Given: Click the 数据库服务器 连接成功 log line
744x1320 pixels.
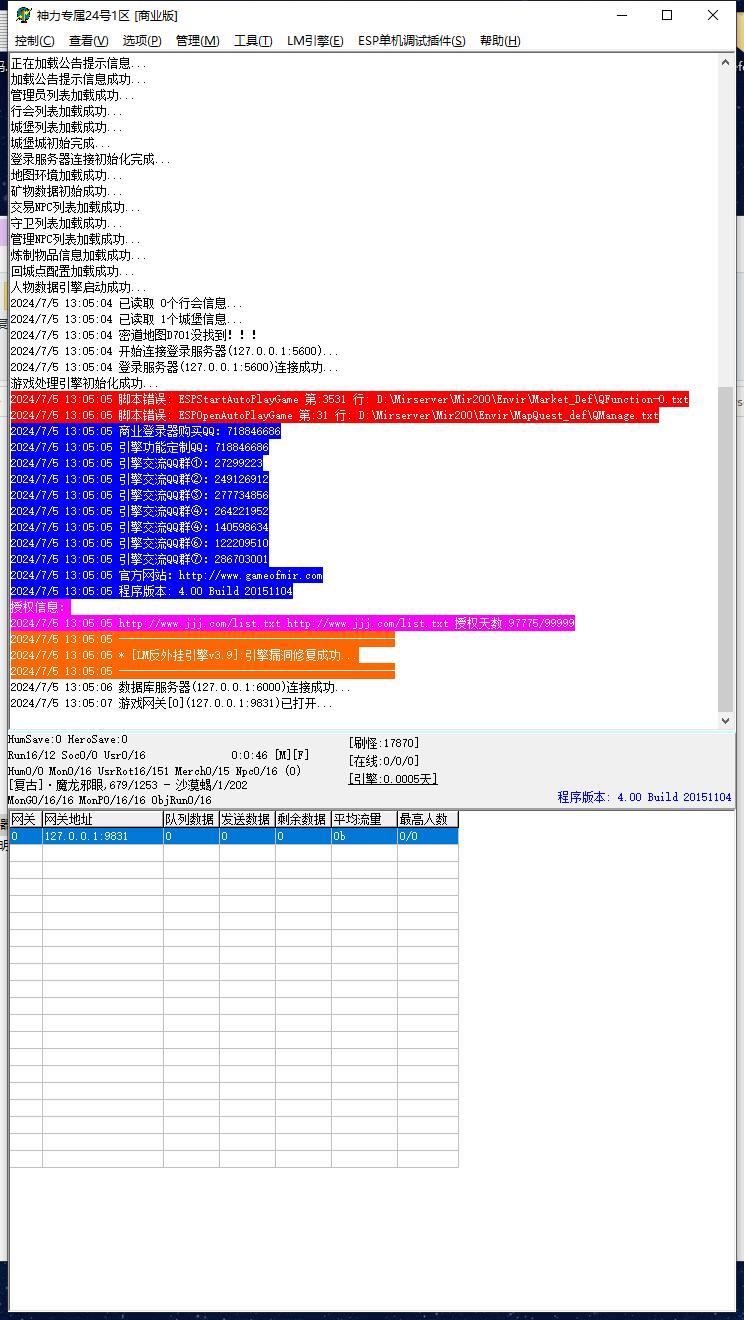Looking at the screenshot, I should (180, 687).
